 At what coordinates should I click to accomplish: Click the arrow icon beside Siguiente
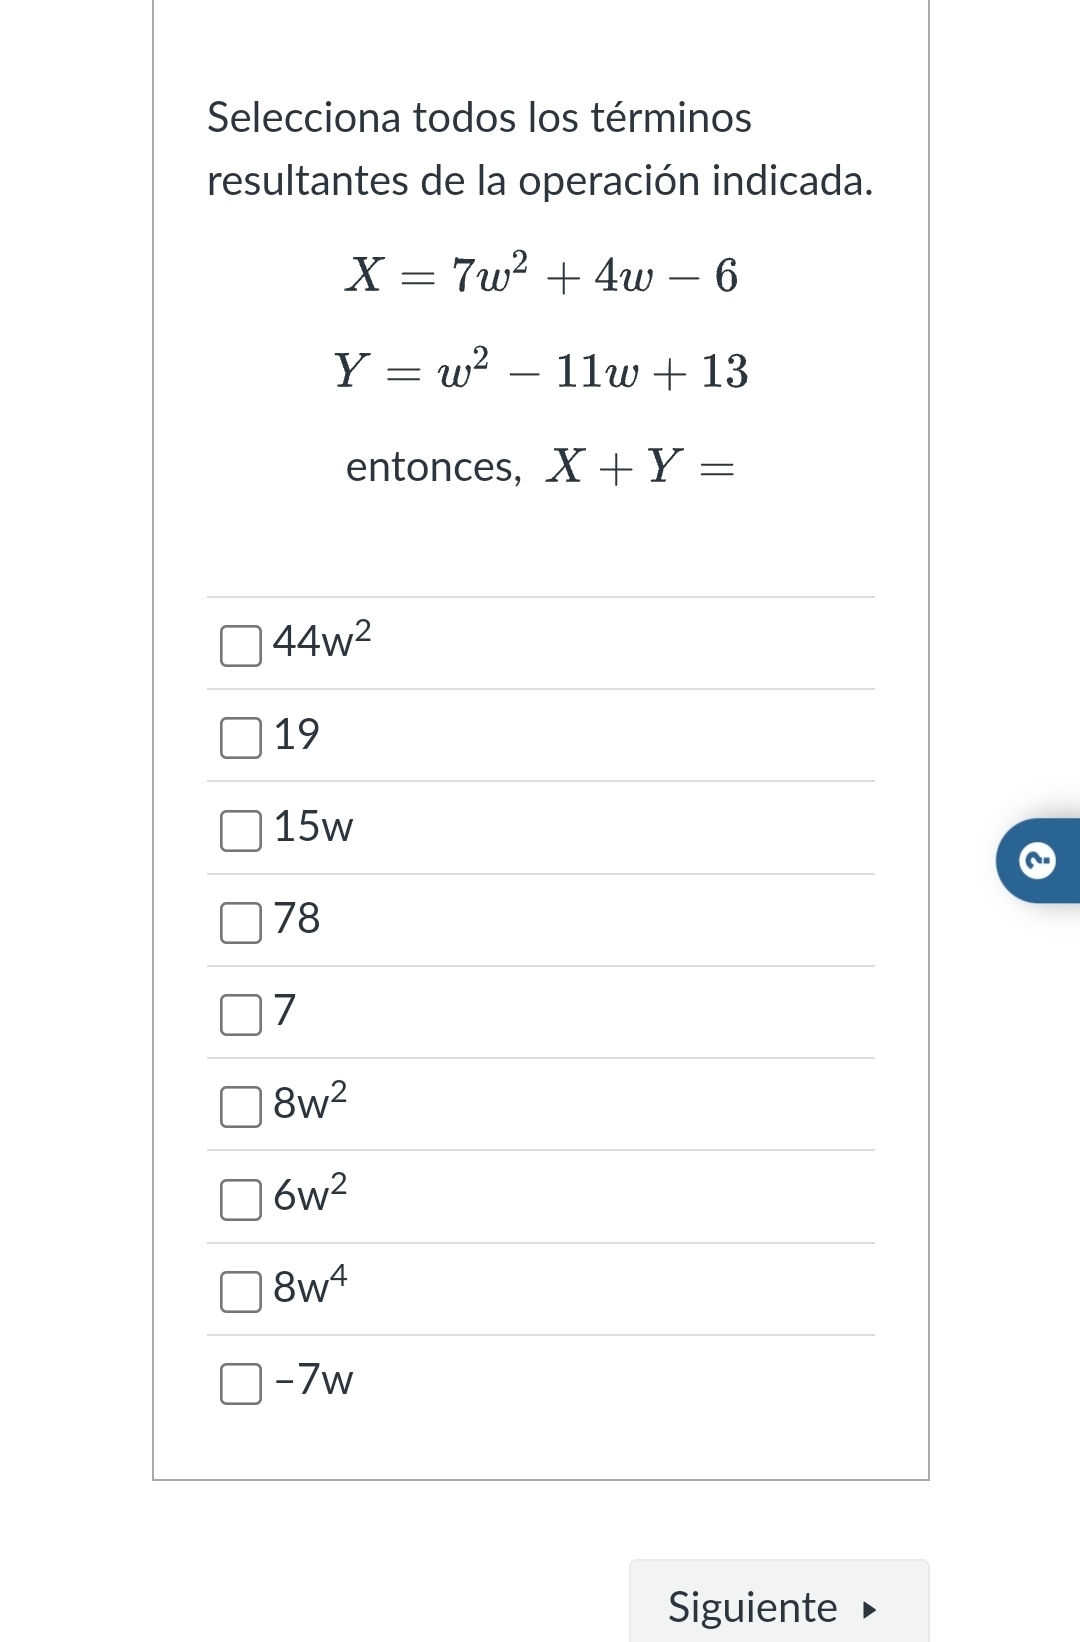(869, 1609)
